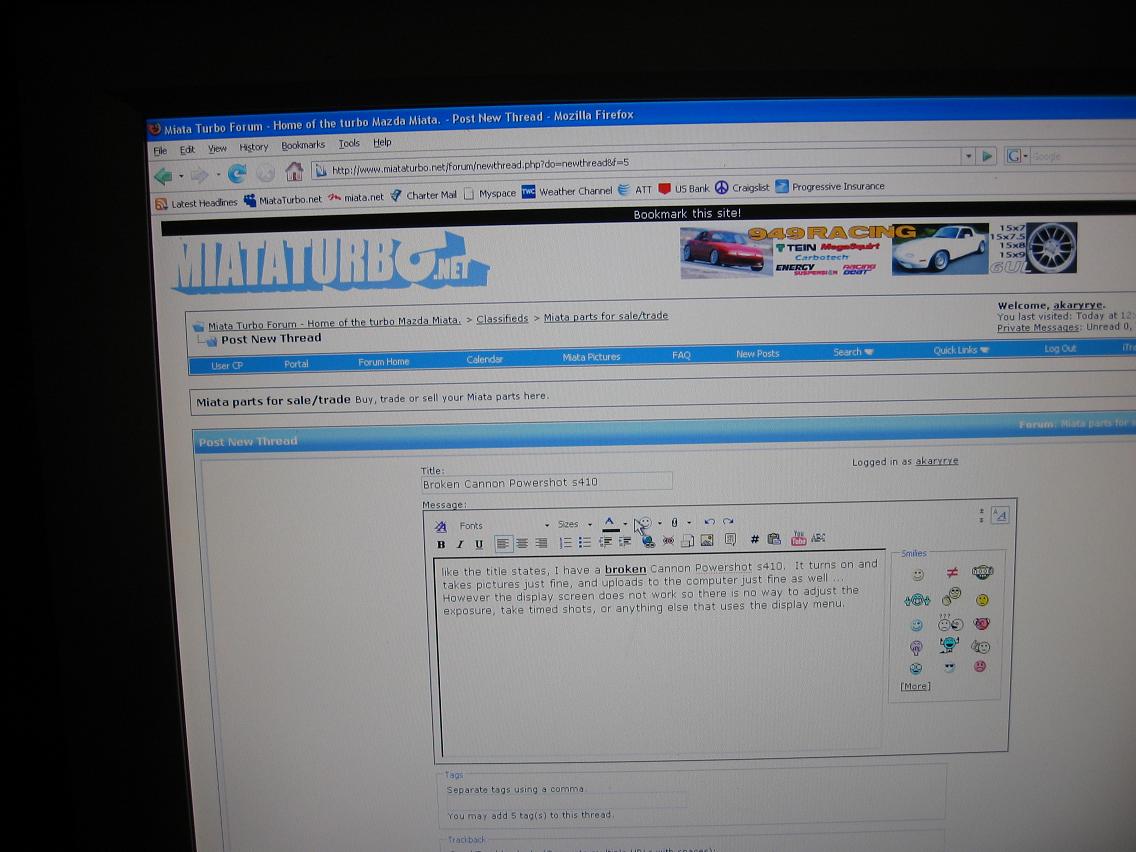Undo the last edit in message editor
Screen dimensions: 1136x852
pyautogui.click(x=709, y=522)
